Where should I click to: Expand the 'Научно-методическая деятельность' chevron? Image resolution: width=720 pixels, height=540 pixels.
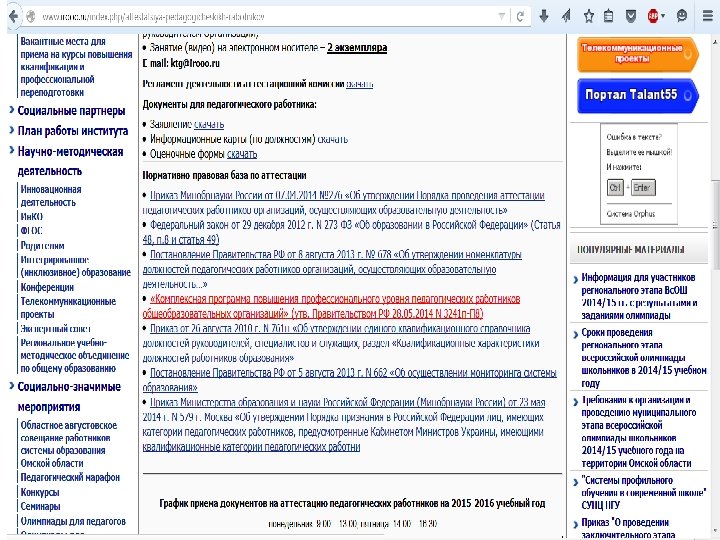[11, 150]
